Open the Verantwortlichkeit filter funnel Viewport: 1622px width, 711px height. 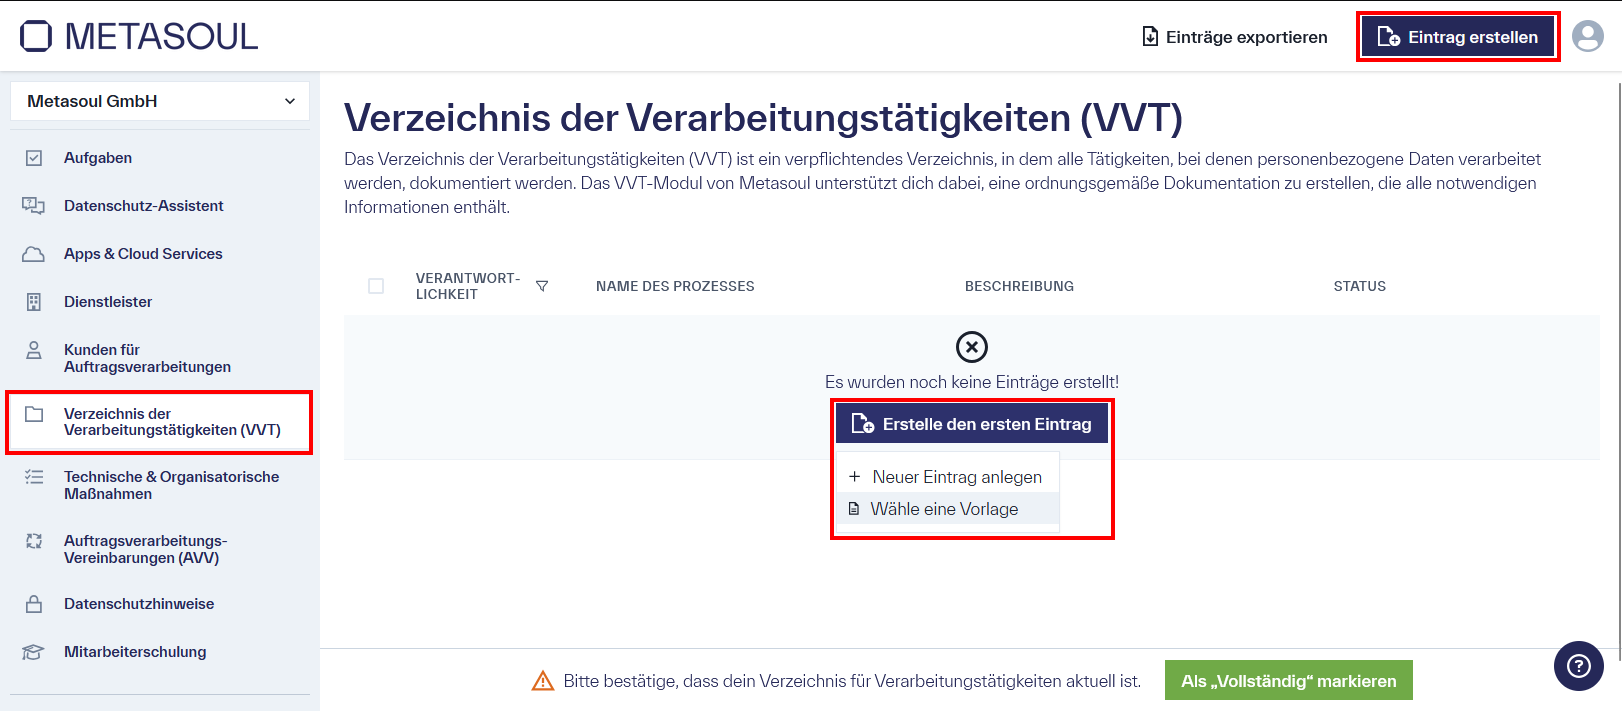pos(542,286)
